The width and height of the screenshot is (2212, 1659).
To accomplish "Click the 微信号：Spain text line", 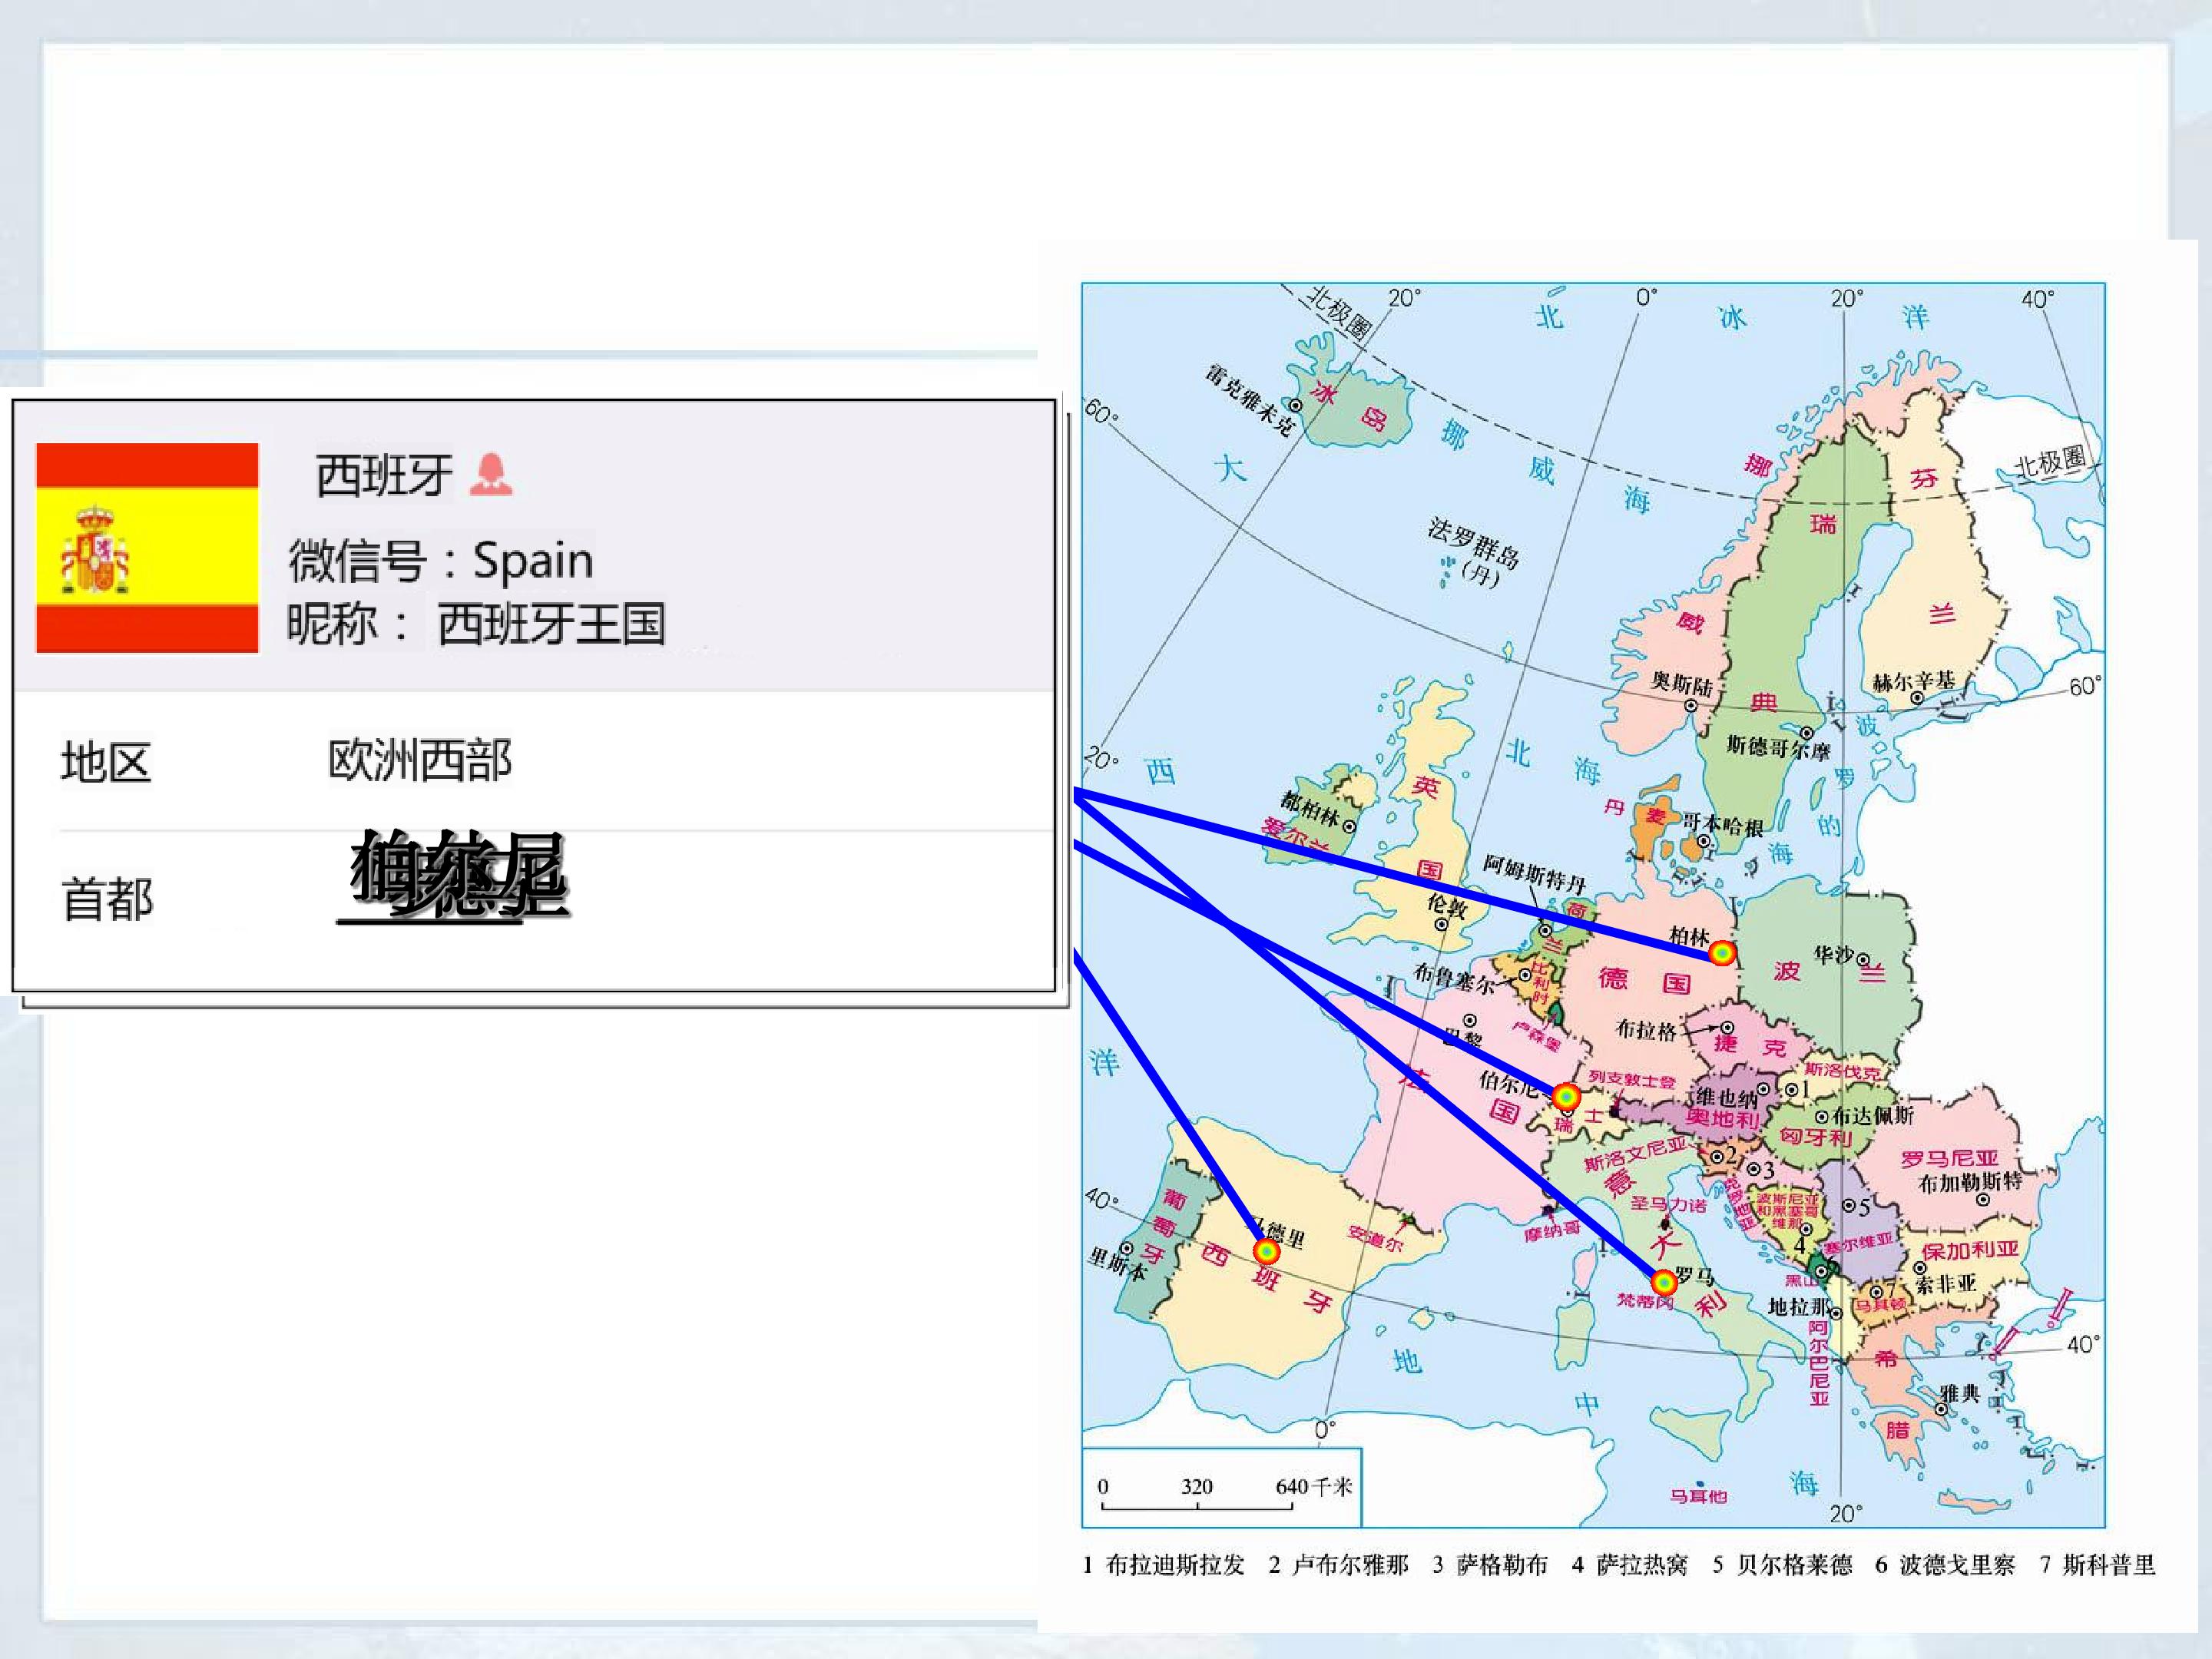I will [441, 560].
